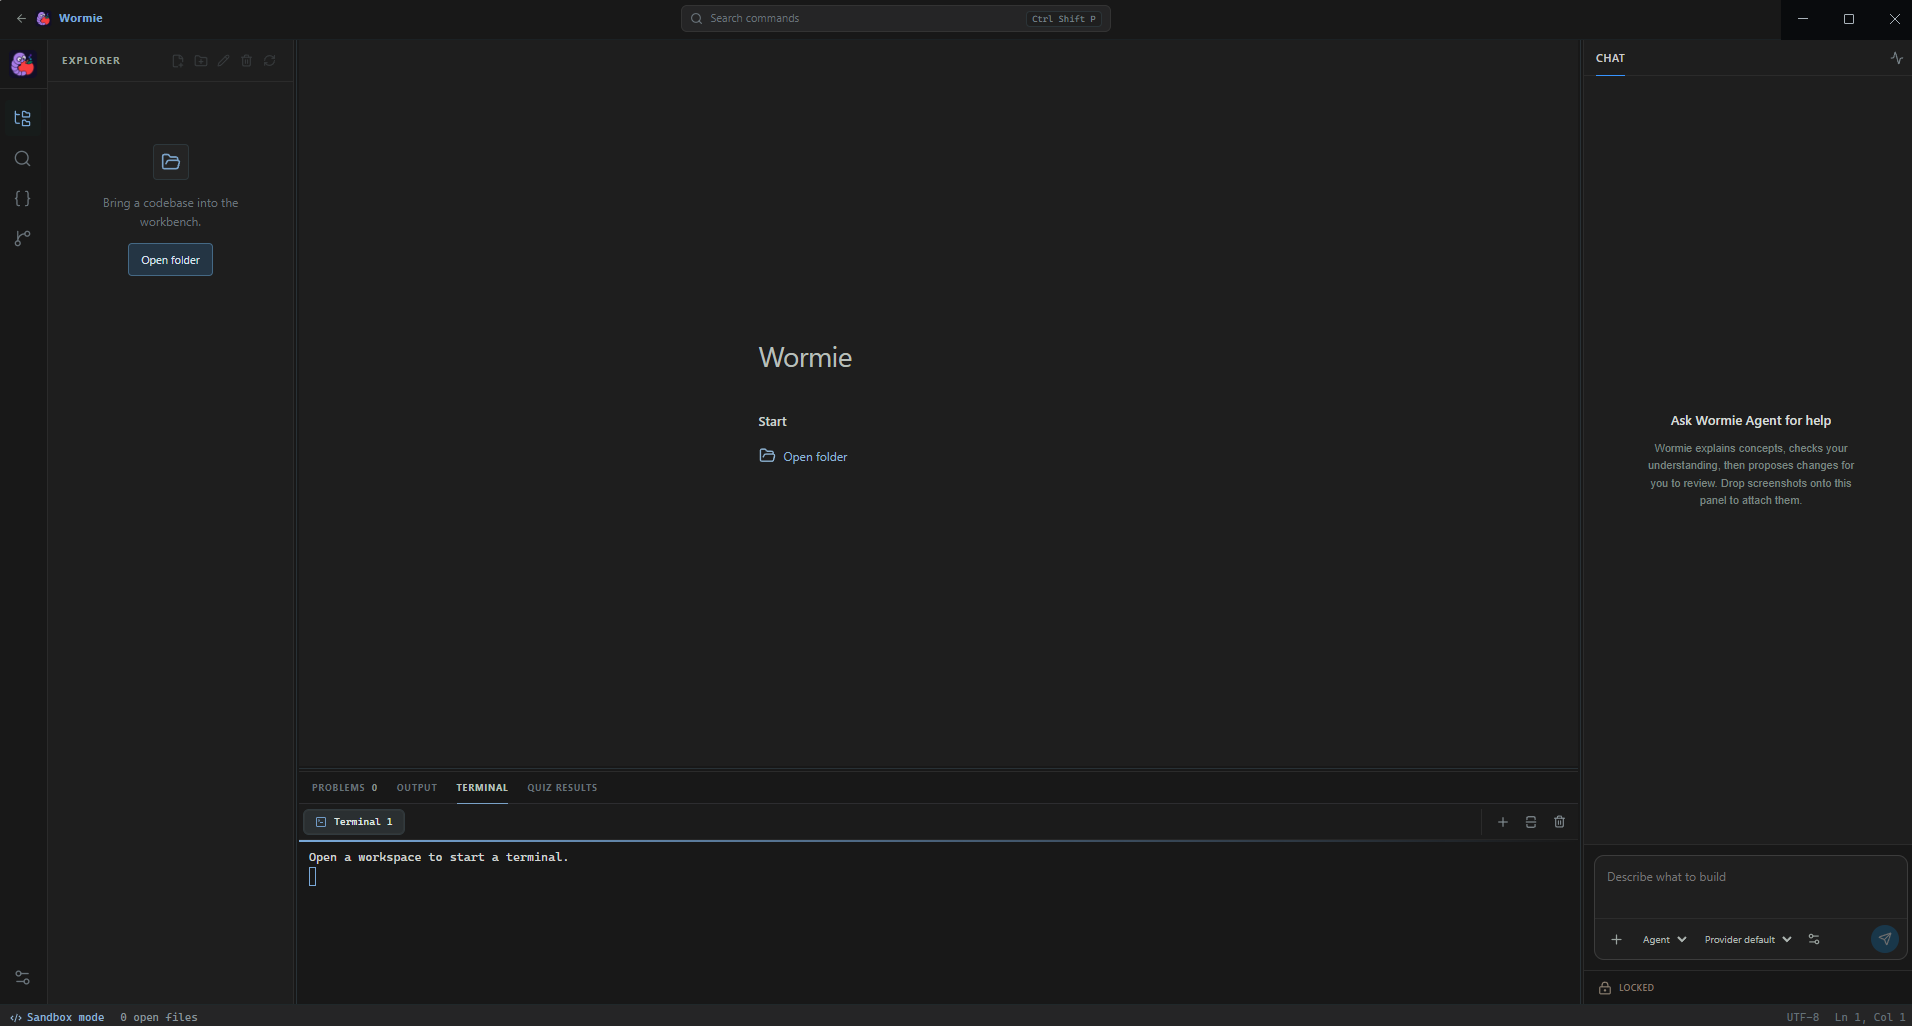Focus the 'Describe what to build' chat input

1750,886
